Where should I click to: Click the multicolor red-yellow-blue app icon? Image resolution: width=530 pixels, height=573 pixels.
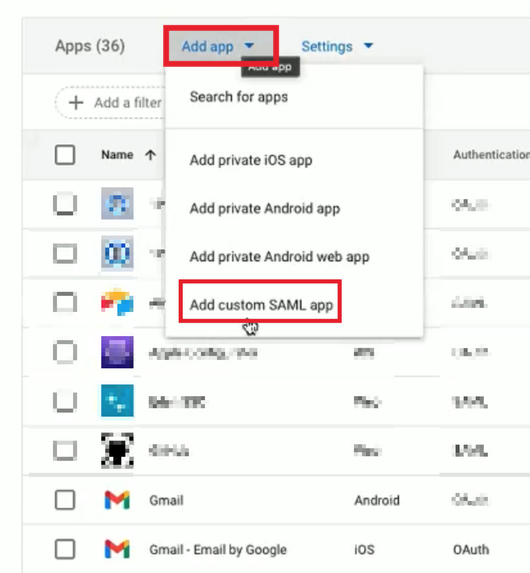tap(117, 302)
